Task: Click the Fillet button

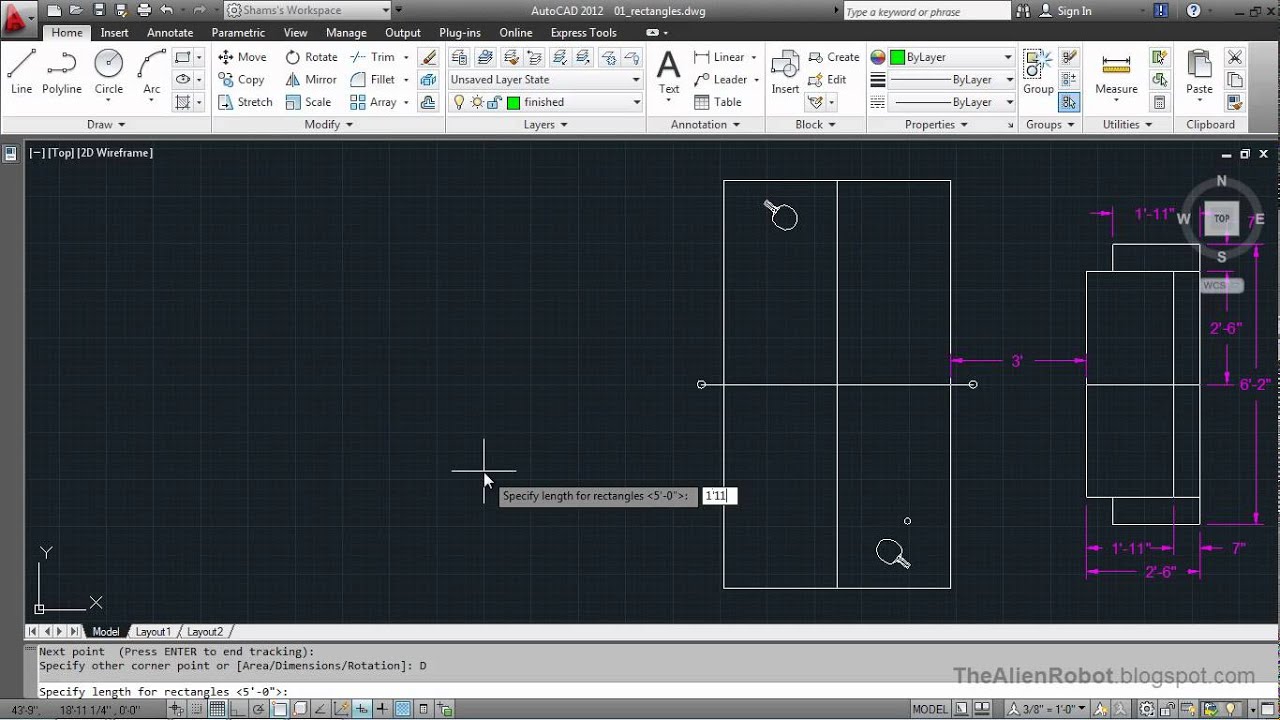Action: (372, 80)
